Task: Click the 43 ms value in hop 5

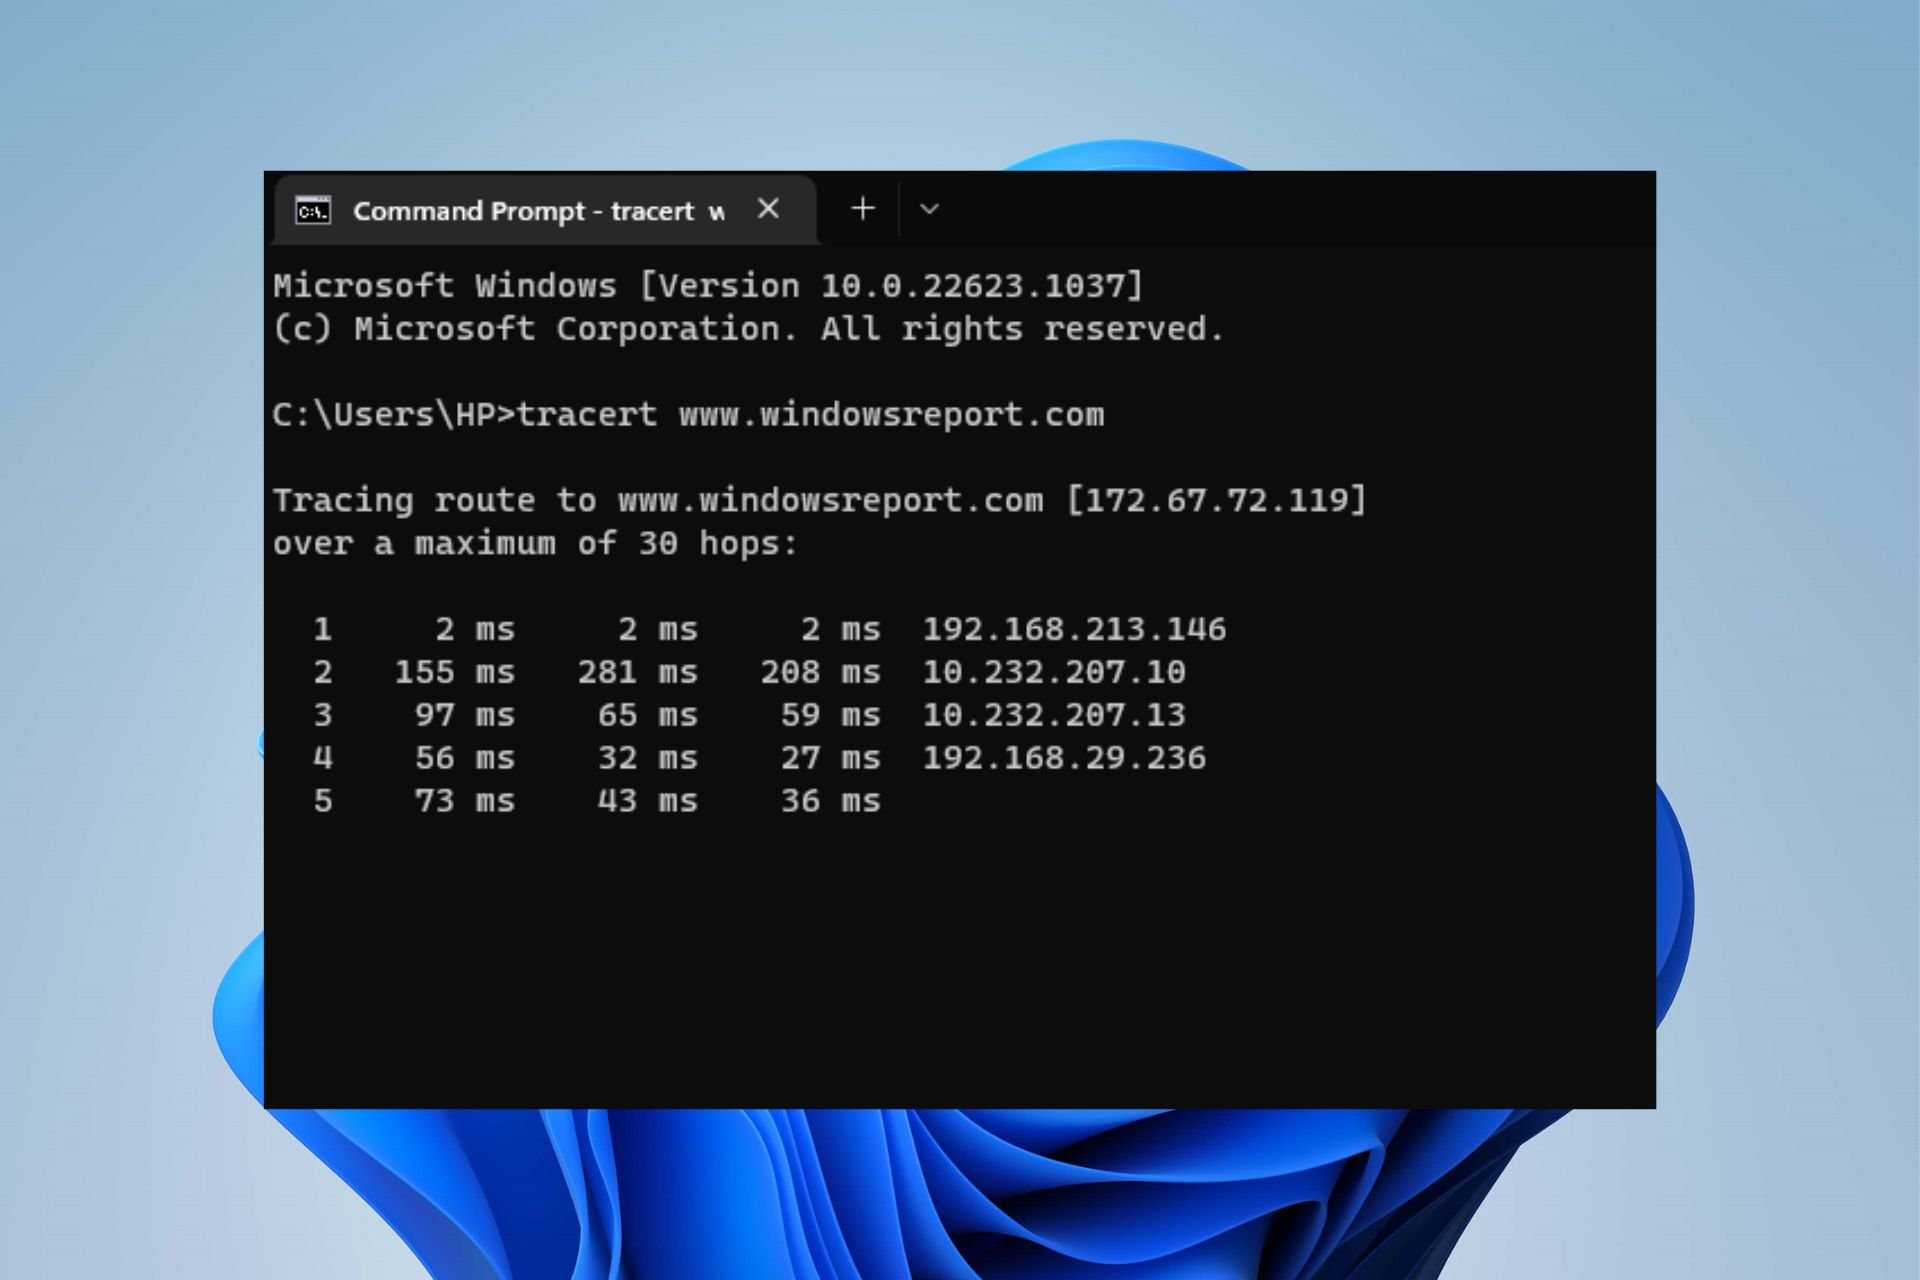Action: pyautogui.click(x=647, y=801)
